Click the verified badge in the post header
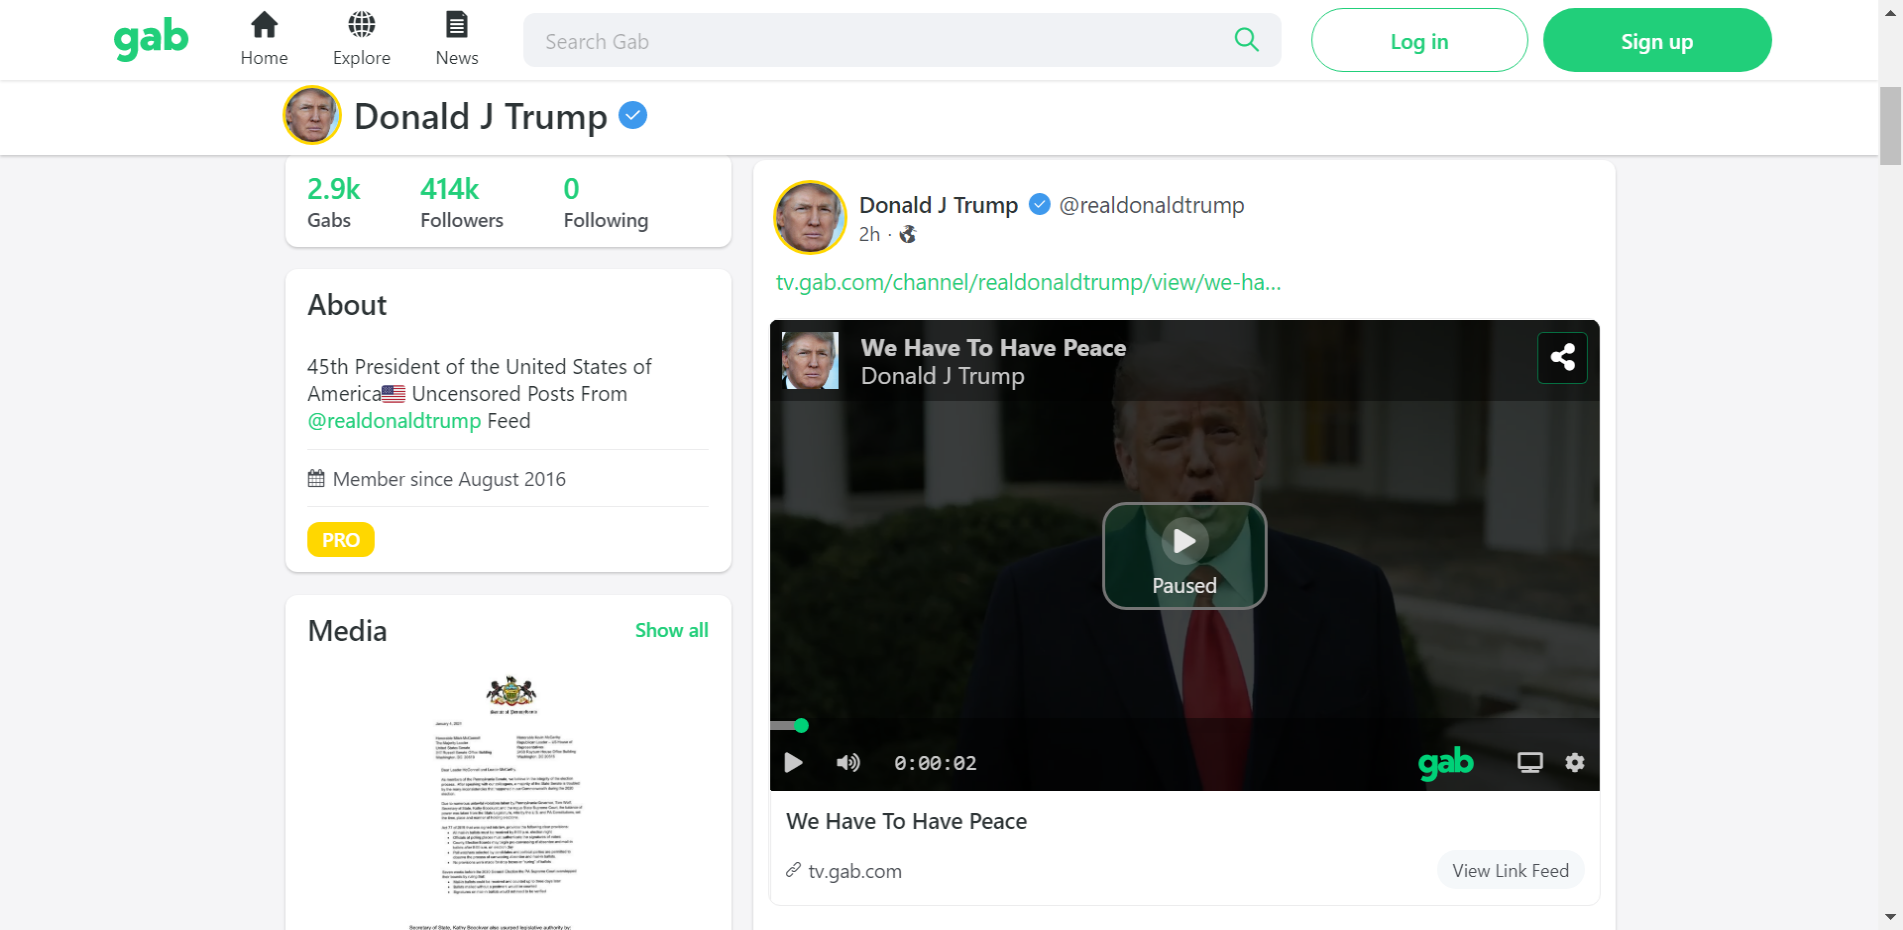Image resolution: width=1903 pixels, height=930 pixels. tap(1040, 205)
